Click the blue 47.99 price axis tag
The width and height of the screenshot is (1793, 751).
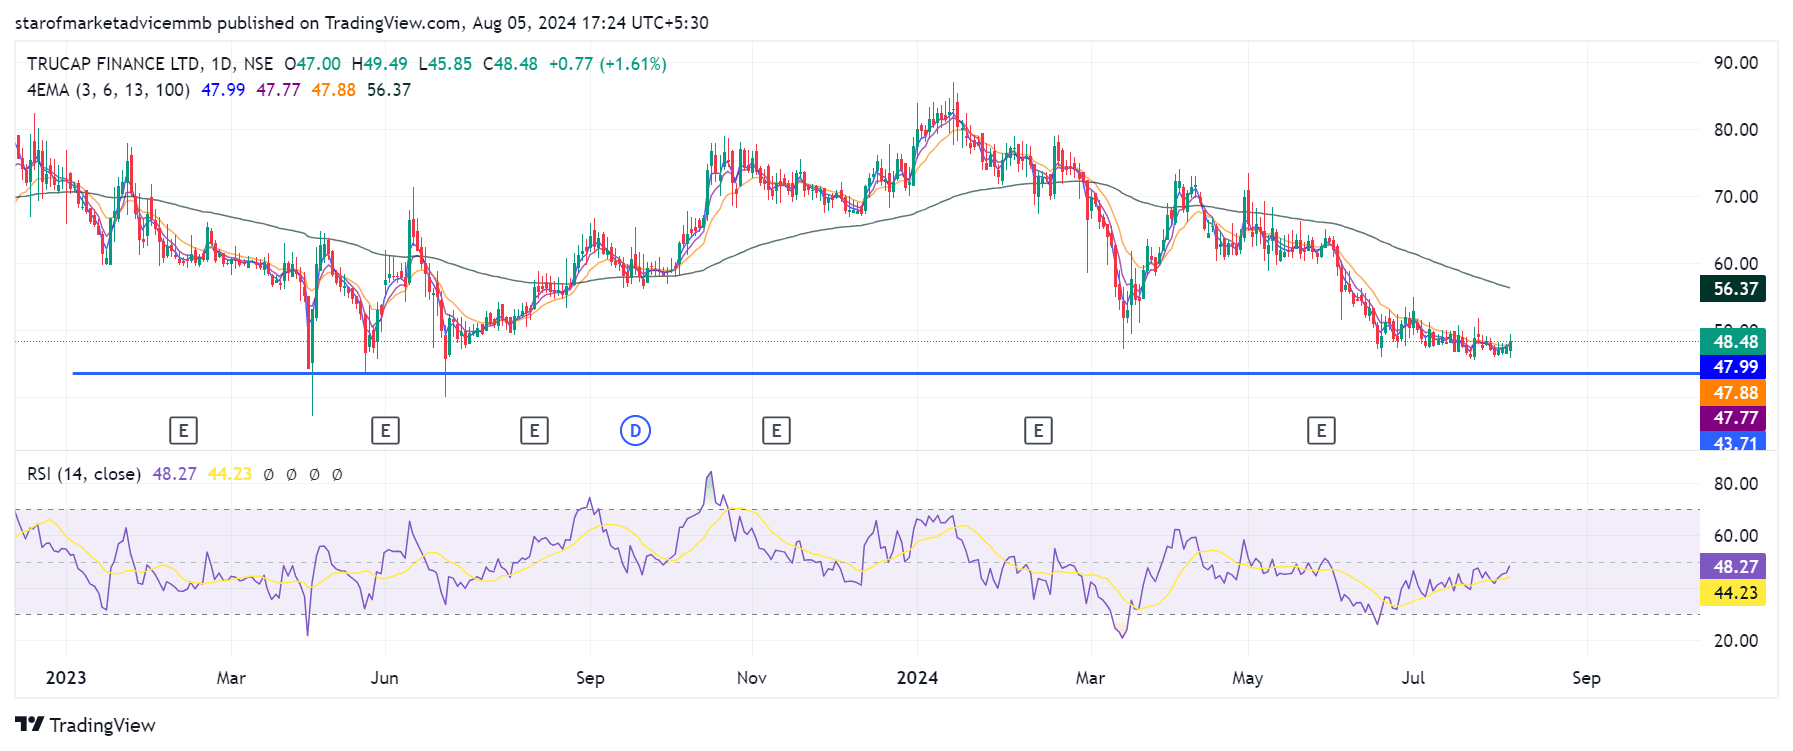point(1733,367)
